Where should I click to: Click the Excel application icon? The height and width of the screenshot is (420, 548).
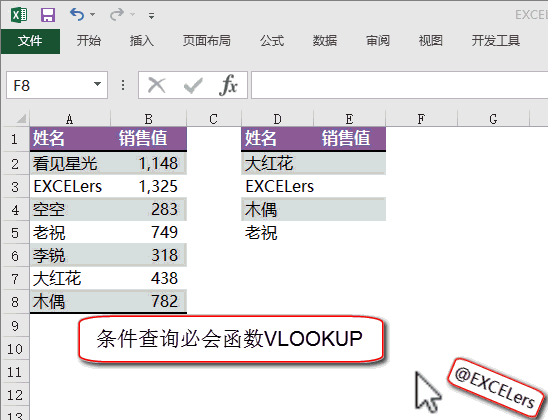[19, 15]
